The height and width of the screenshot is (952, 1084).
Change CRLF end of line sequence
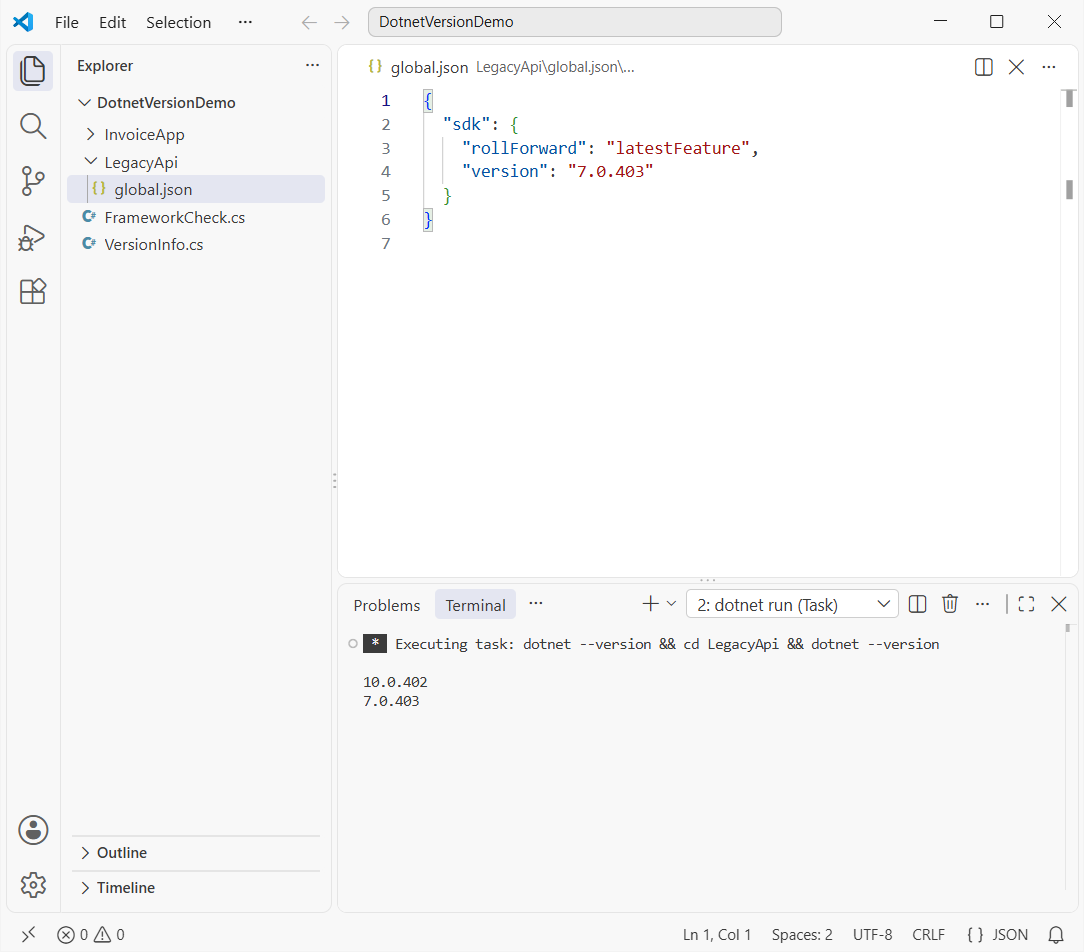point(928,935)
